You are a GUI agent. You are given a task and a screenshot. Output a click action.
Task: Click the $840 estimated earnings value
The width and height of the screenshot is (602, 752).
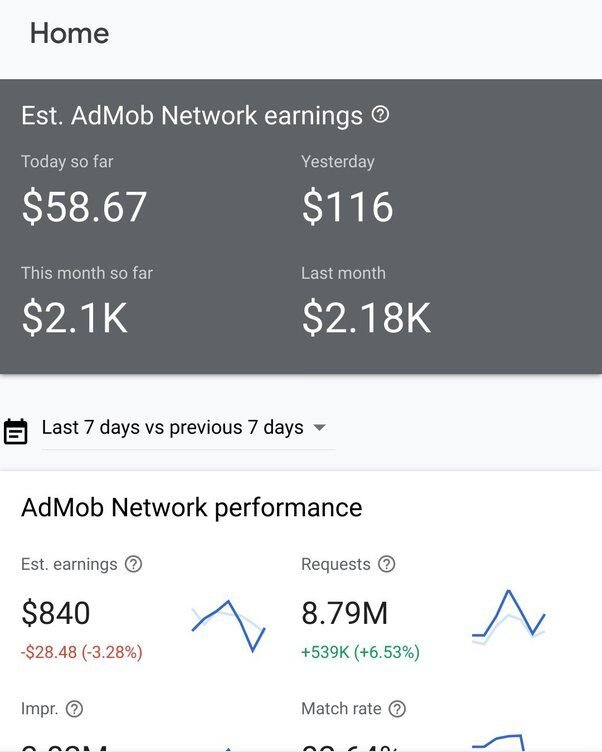56,613
